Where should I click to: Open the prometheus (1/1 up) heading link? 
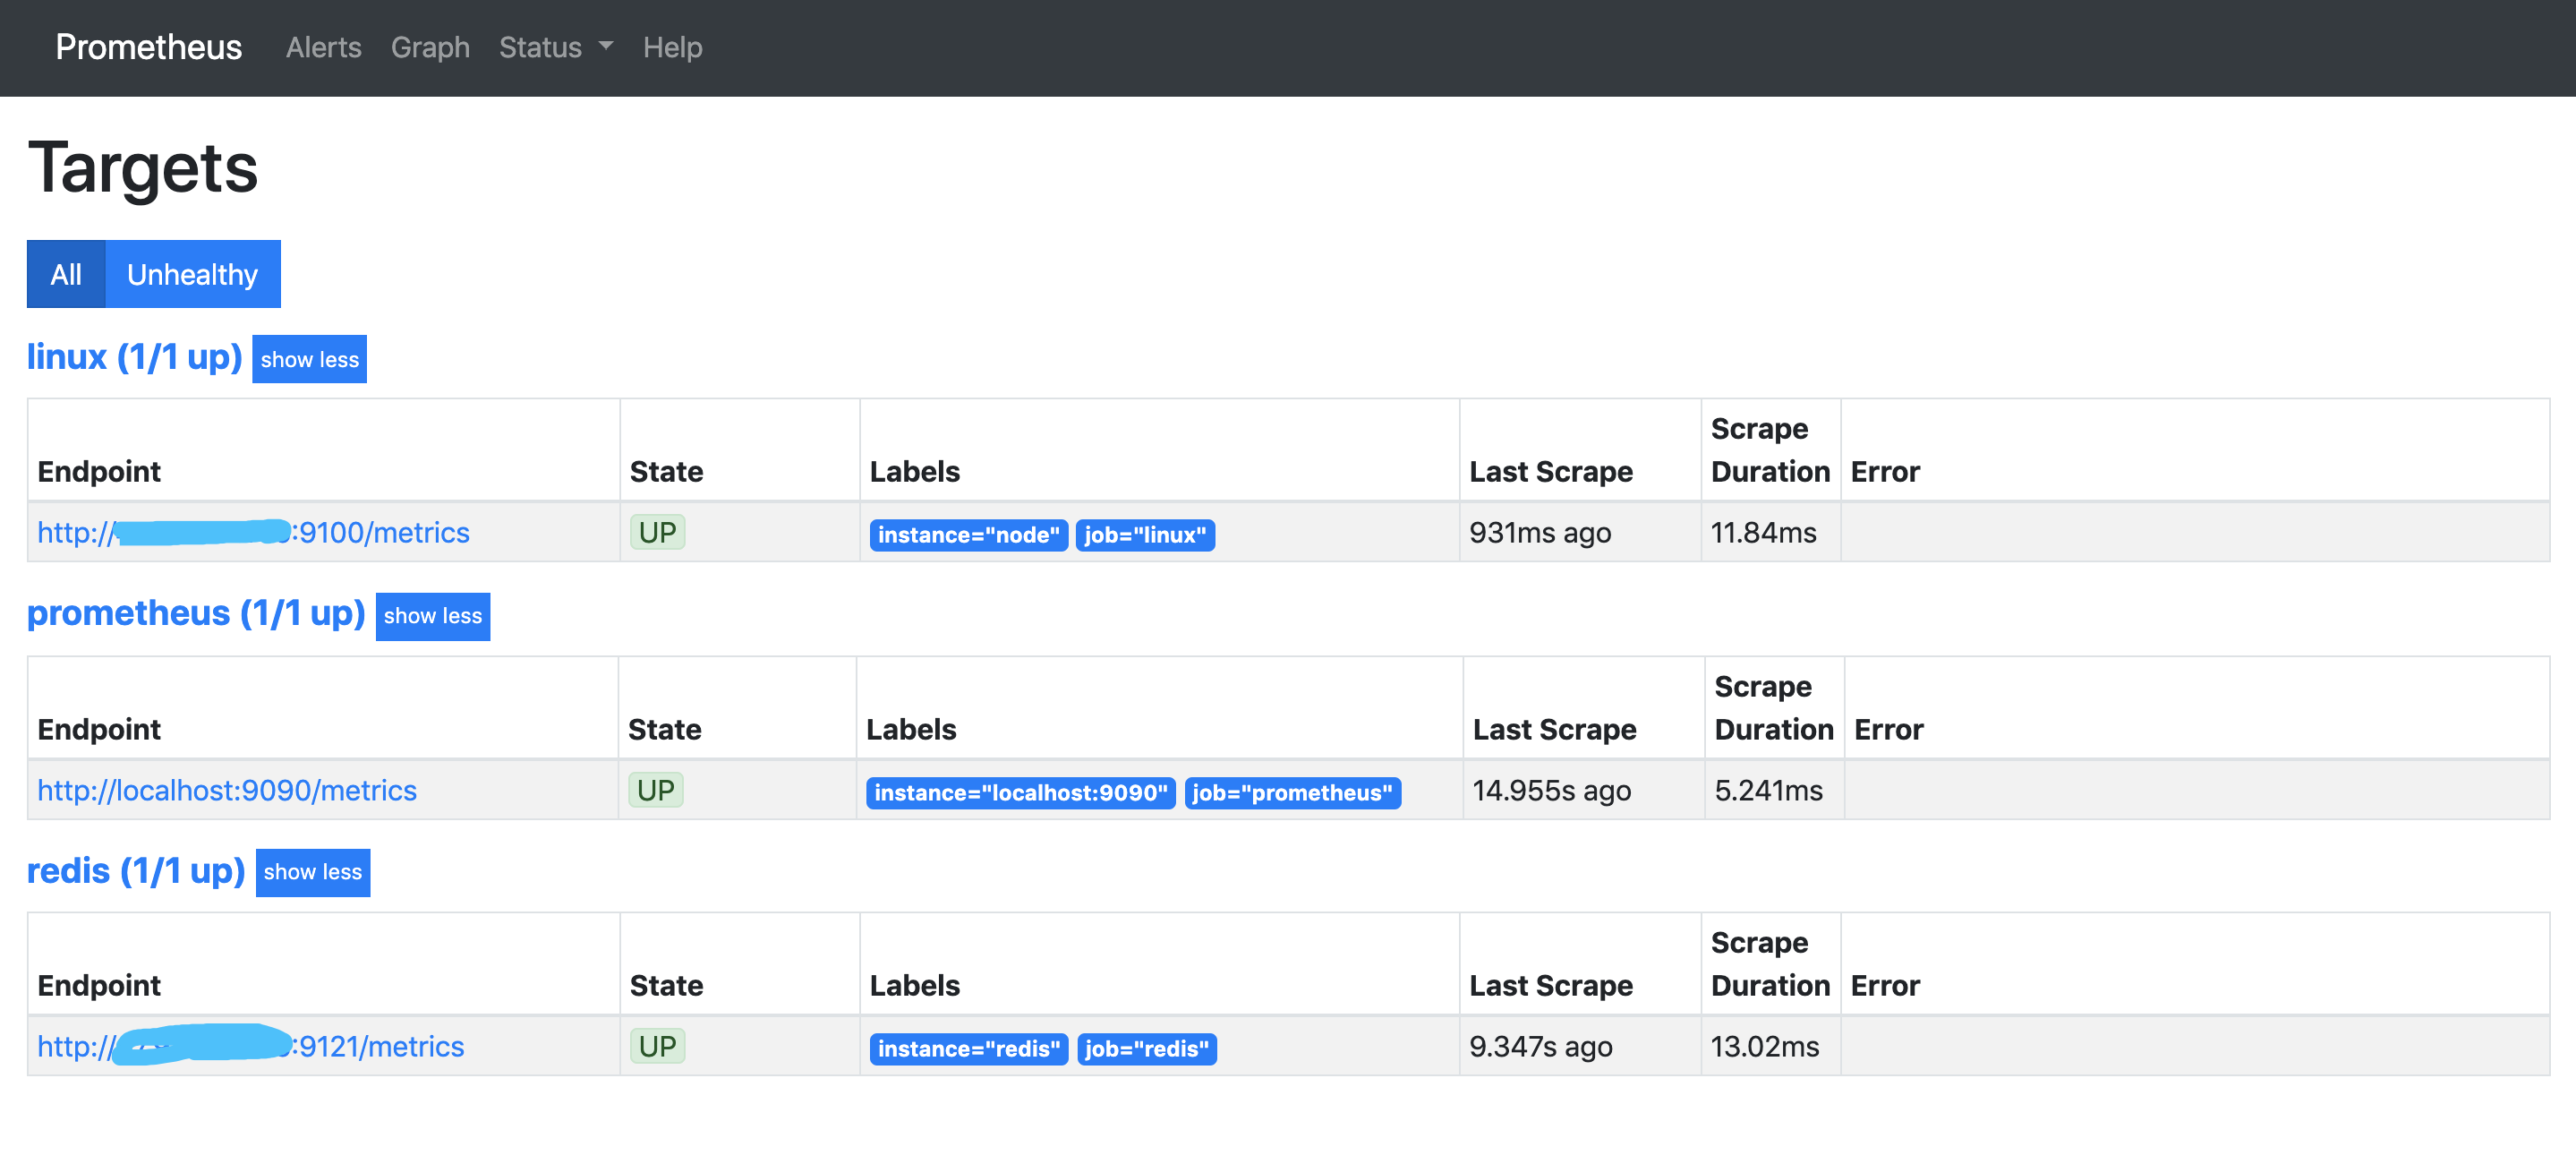[x=196, y=613]
